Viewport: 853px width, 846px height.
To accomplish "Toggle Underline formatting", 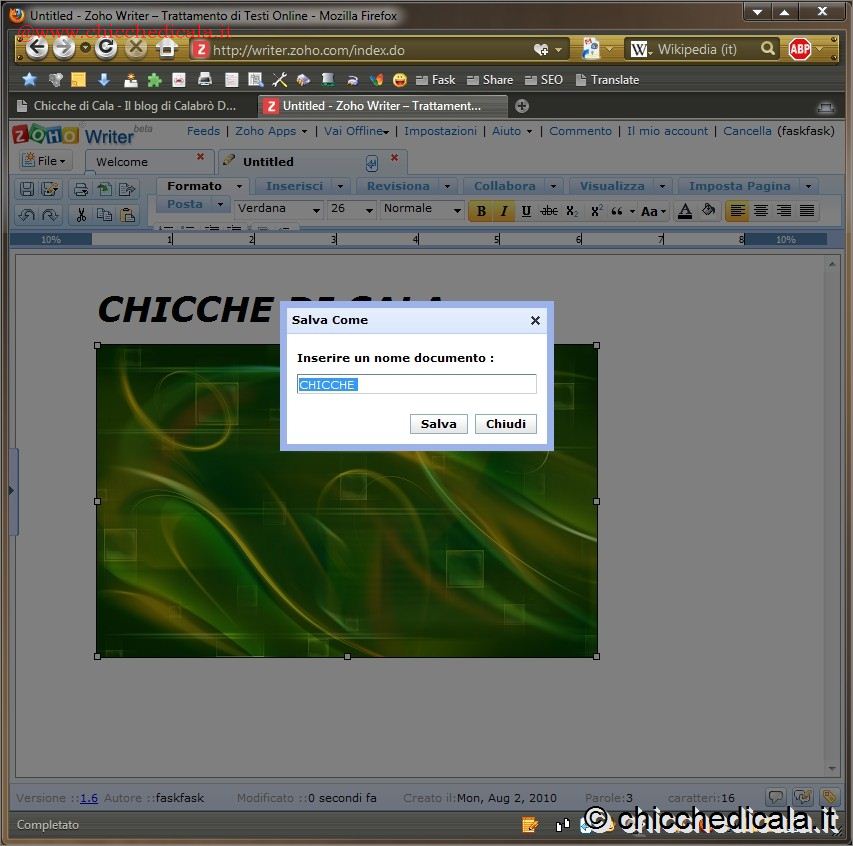I will [x=526, y=211].
